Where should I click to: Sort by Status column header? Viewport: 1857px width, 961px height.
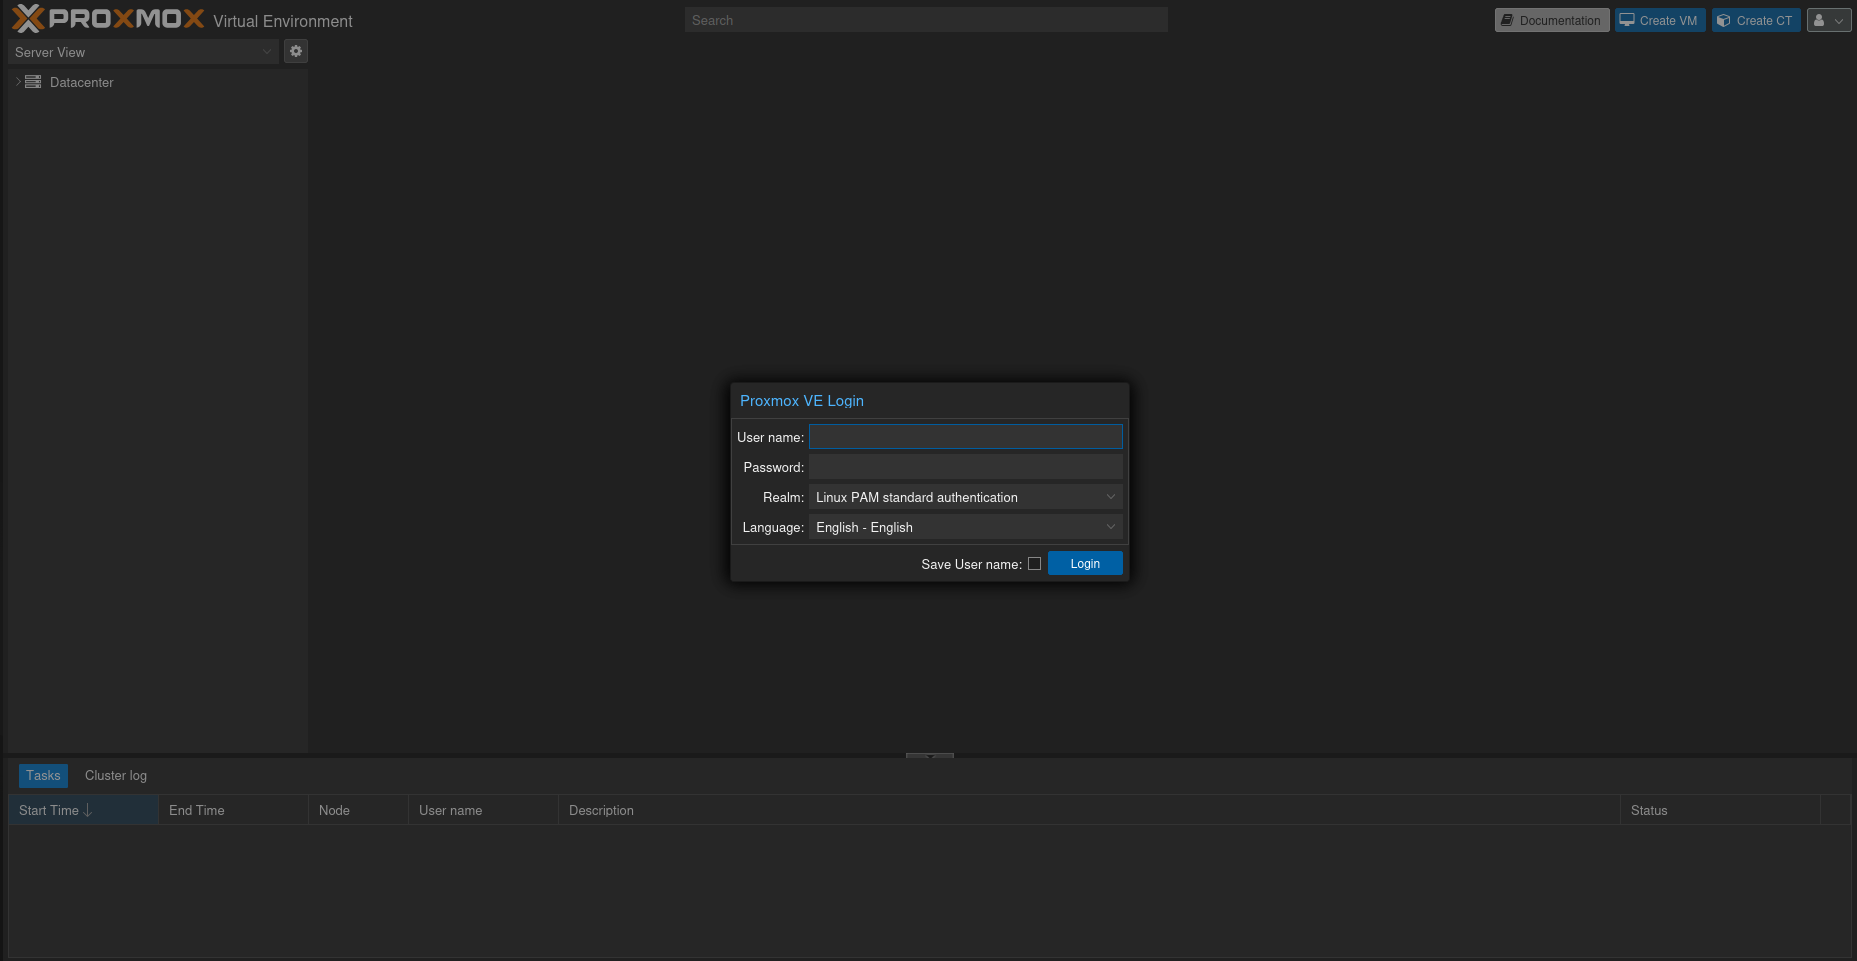1721,810
